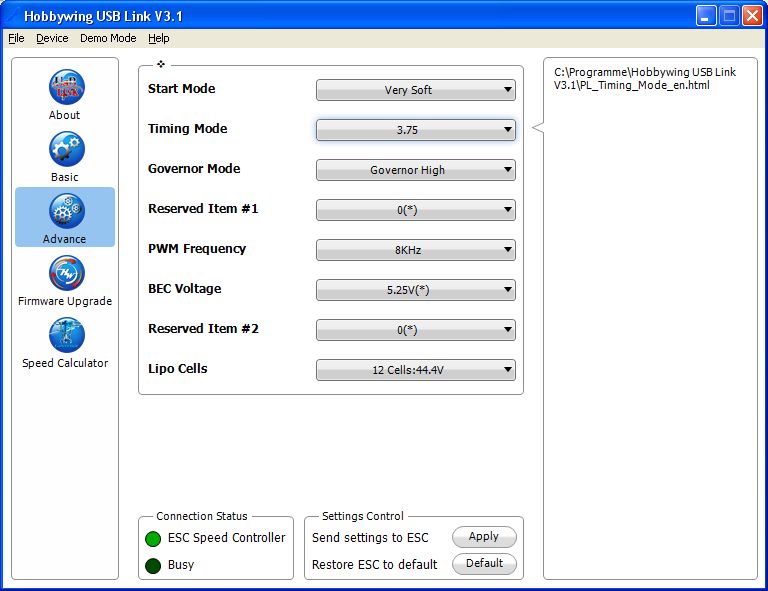Click the 'Restore ESC to default' text

point(375,565)
